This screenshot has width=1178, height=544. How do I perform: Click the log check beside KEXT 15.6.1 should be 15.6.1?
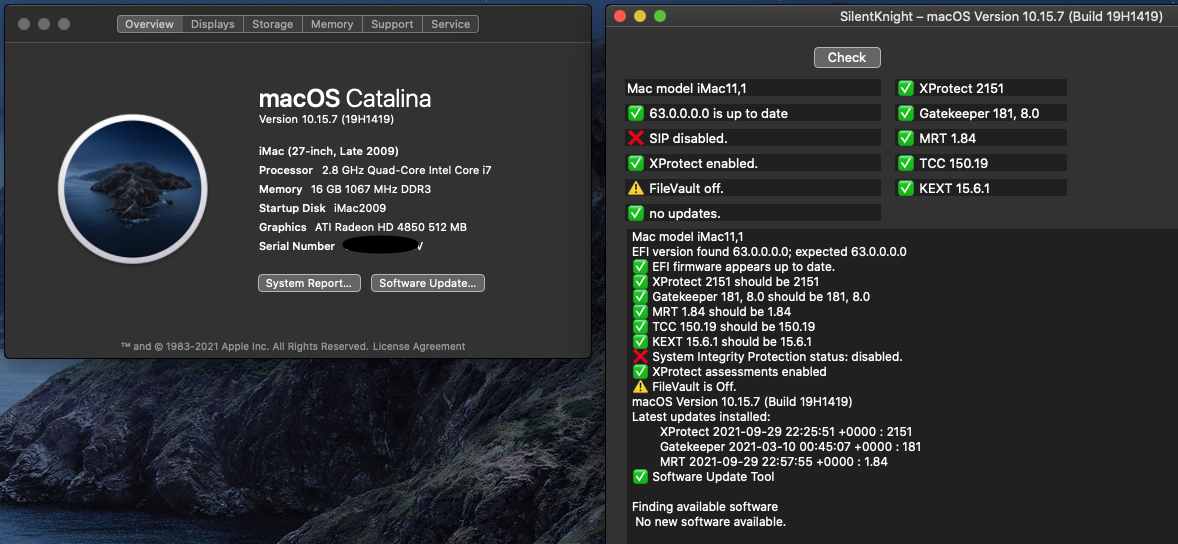(640, 342)
